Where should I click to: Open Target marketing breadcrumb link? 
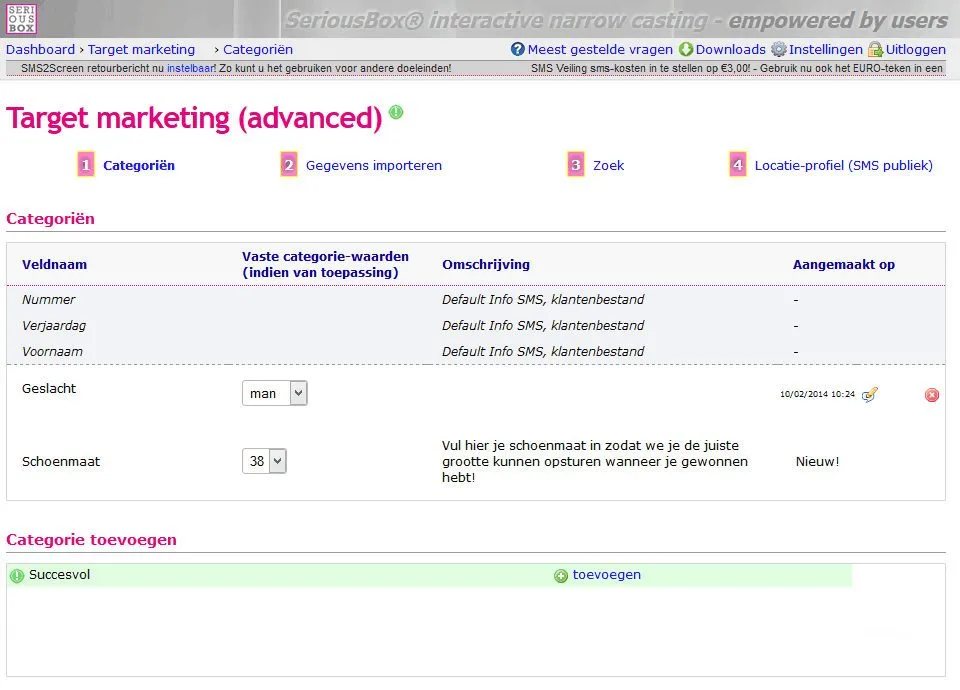(141, 50)
